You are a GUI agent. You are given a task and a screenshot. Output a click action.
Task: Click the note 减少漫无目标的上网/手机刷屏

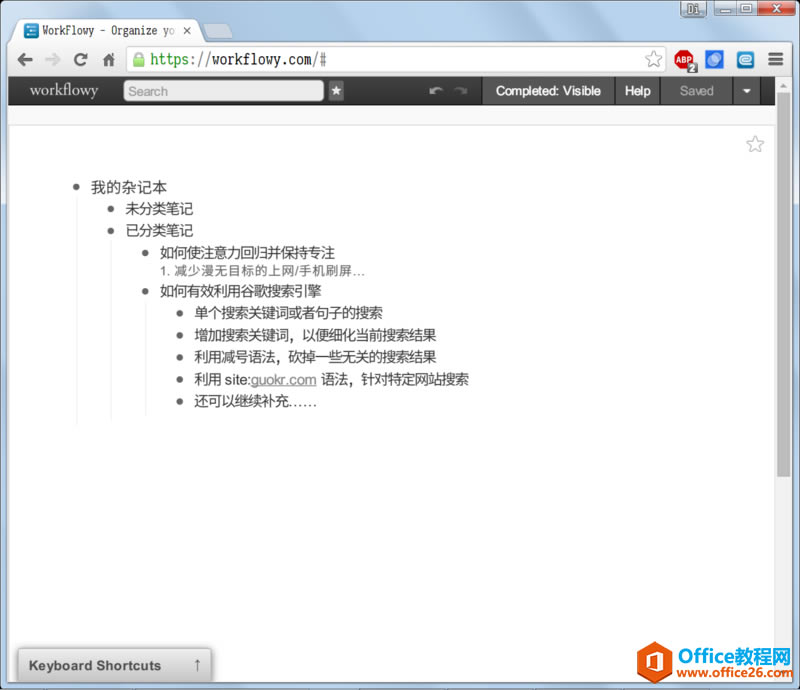(x=262, y=270)
